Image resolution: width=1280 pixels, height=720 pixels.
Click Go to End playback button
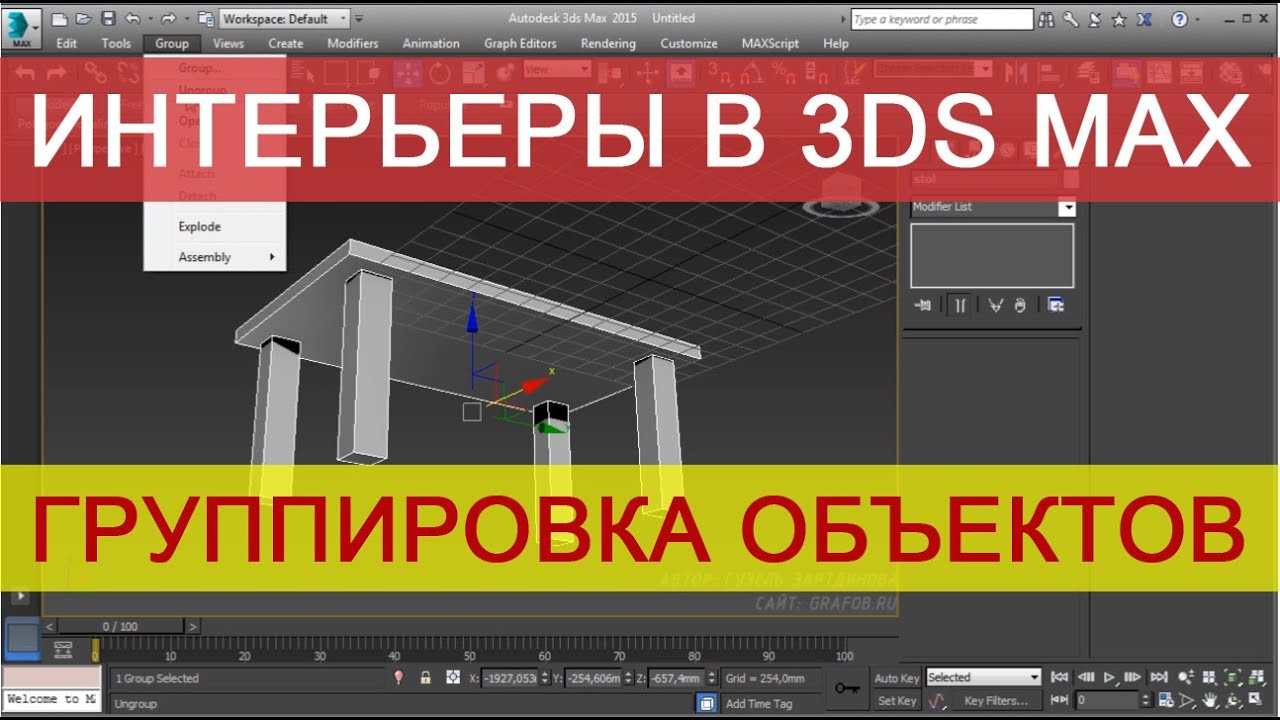(1159, 678)
